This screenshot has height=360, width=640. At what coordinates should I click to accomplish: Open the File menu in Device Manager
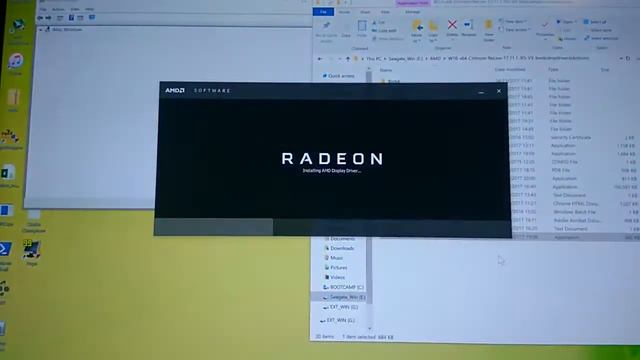[x=43, y=9]
